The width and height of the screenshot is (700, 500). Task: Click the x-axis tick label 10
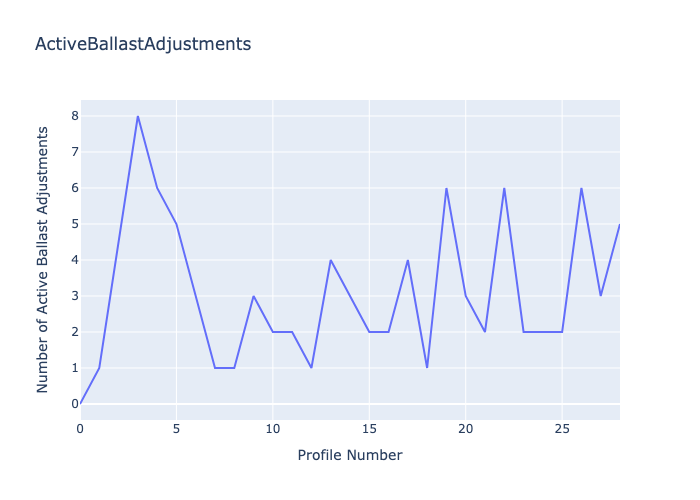point(273,428)
